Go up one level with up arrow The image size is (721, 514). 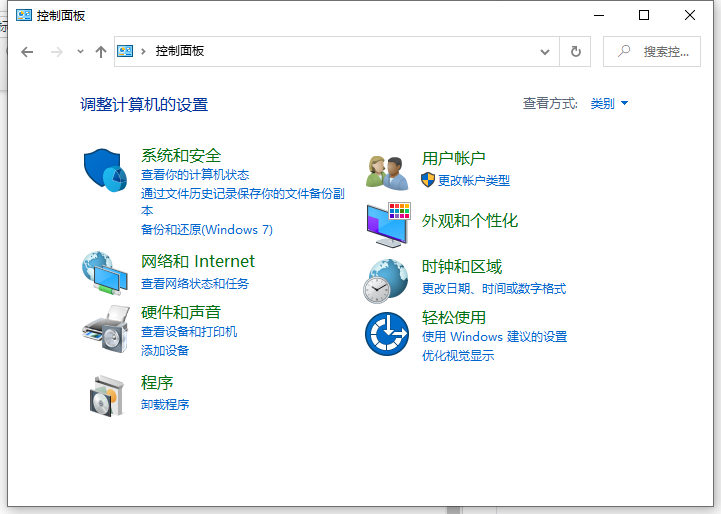(x=100, y=52)
